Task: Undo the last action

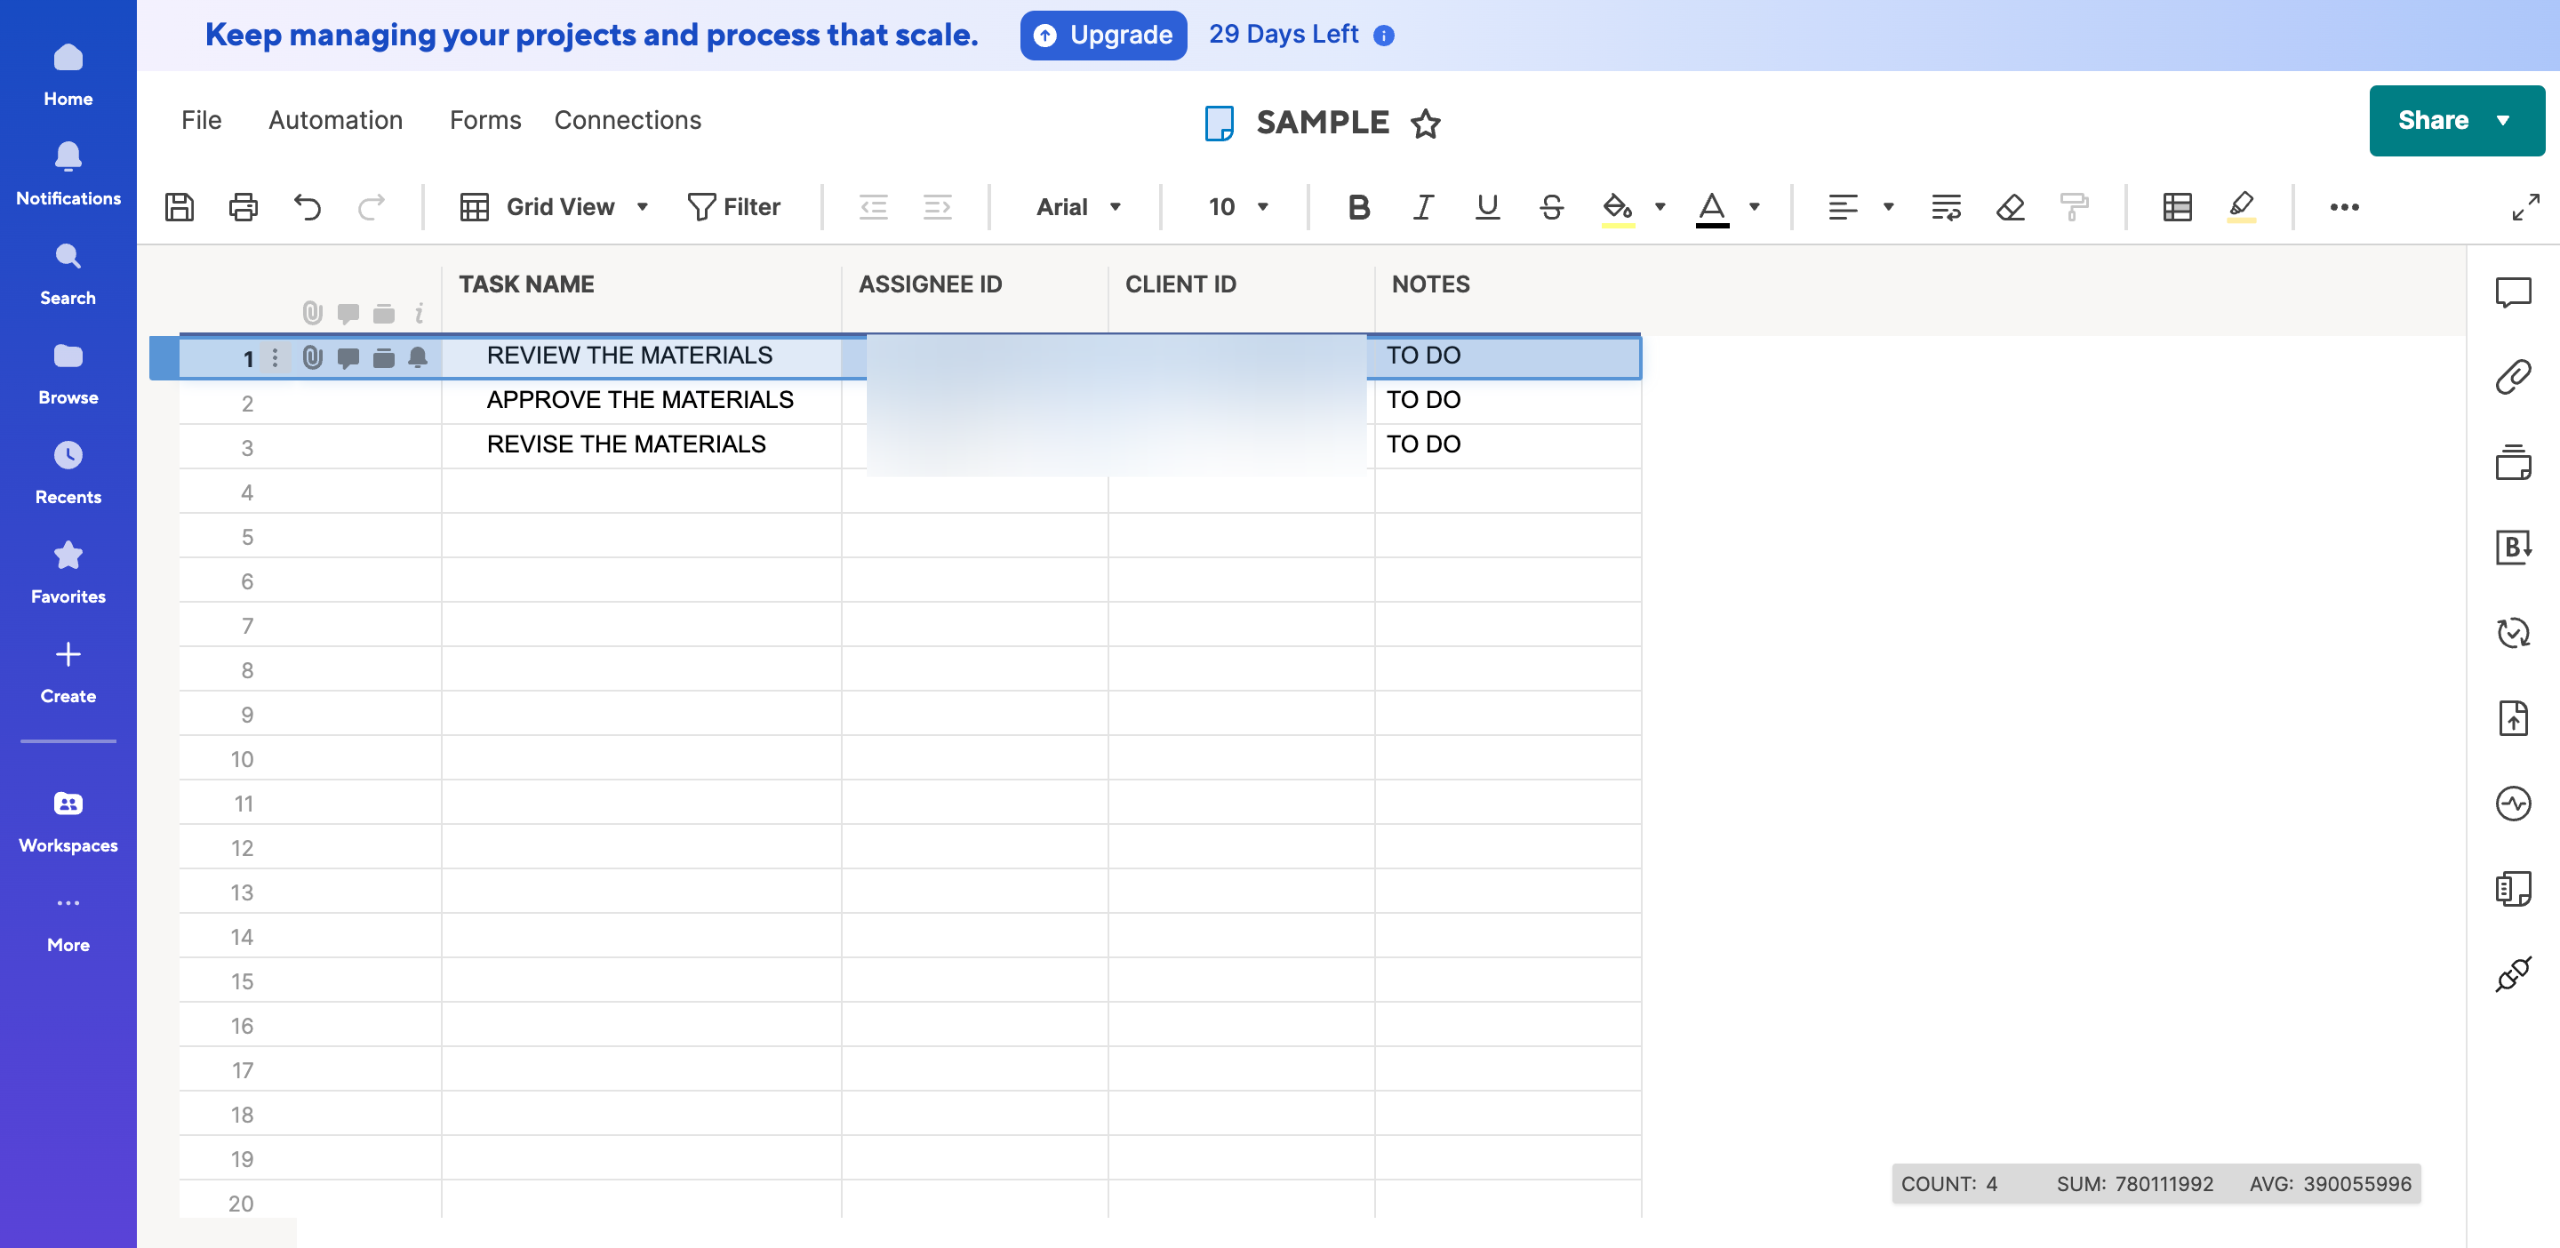Action: (307, 207)
